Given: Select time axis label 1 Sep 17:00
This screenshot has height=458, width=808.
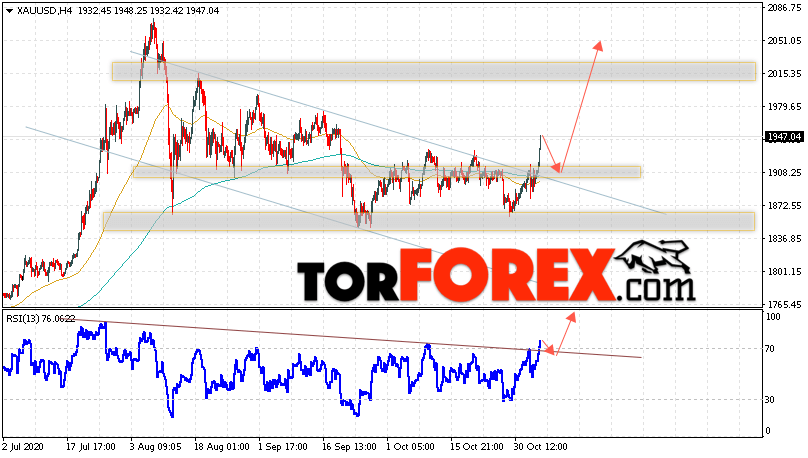Looking at the screenshot, I should 283,447.
